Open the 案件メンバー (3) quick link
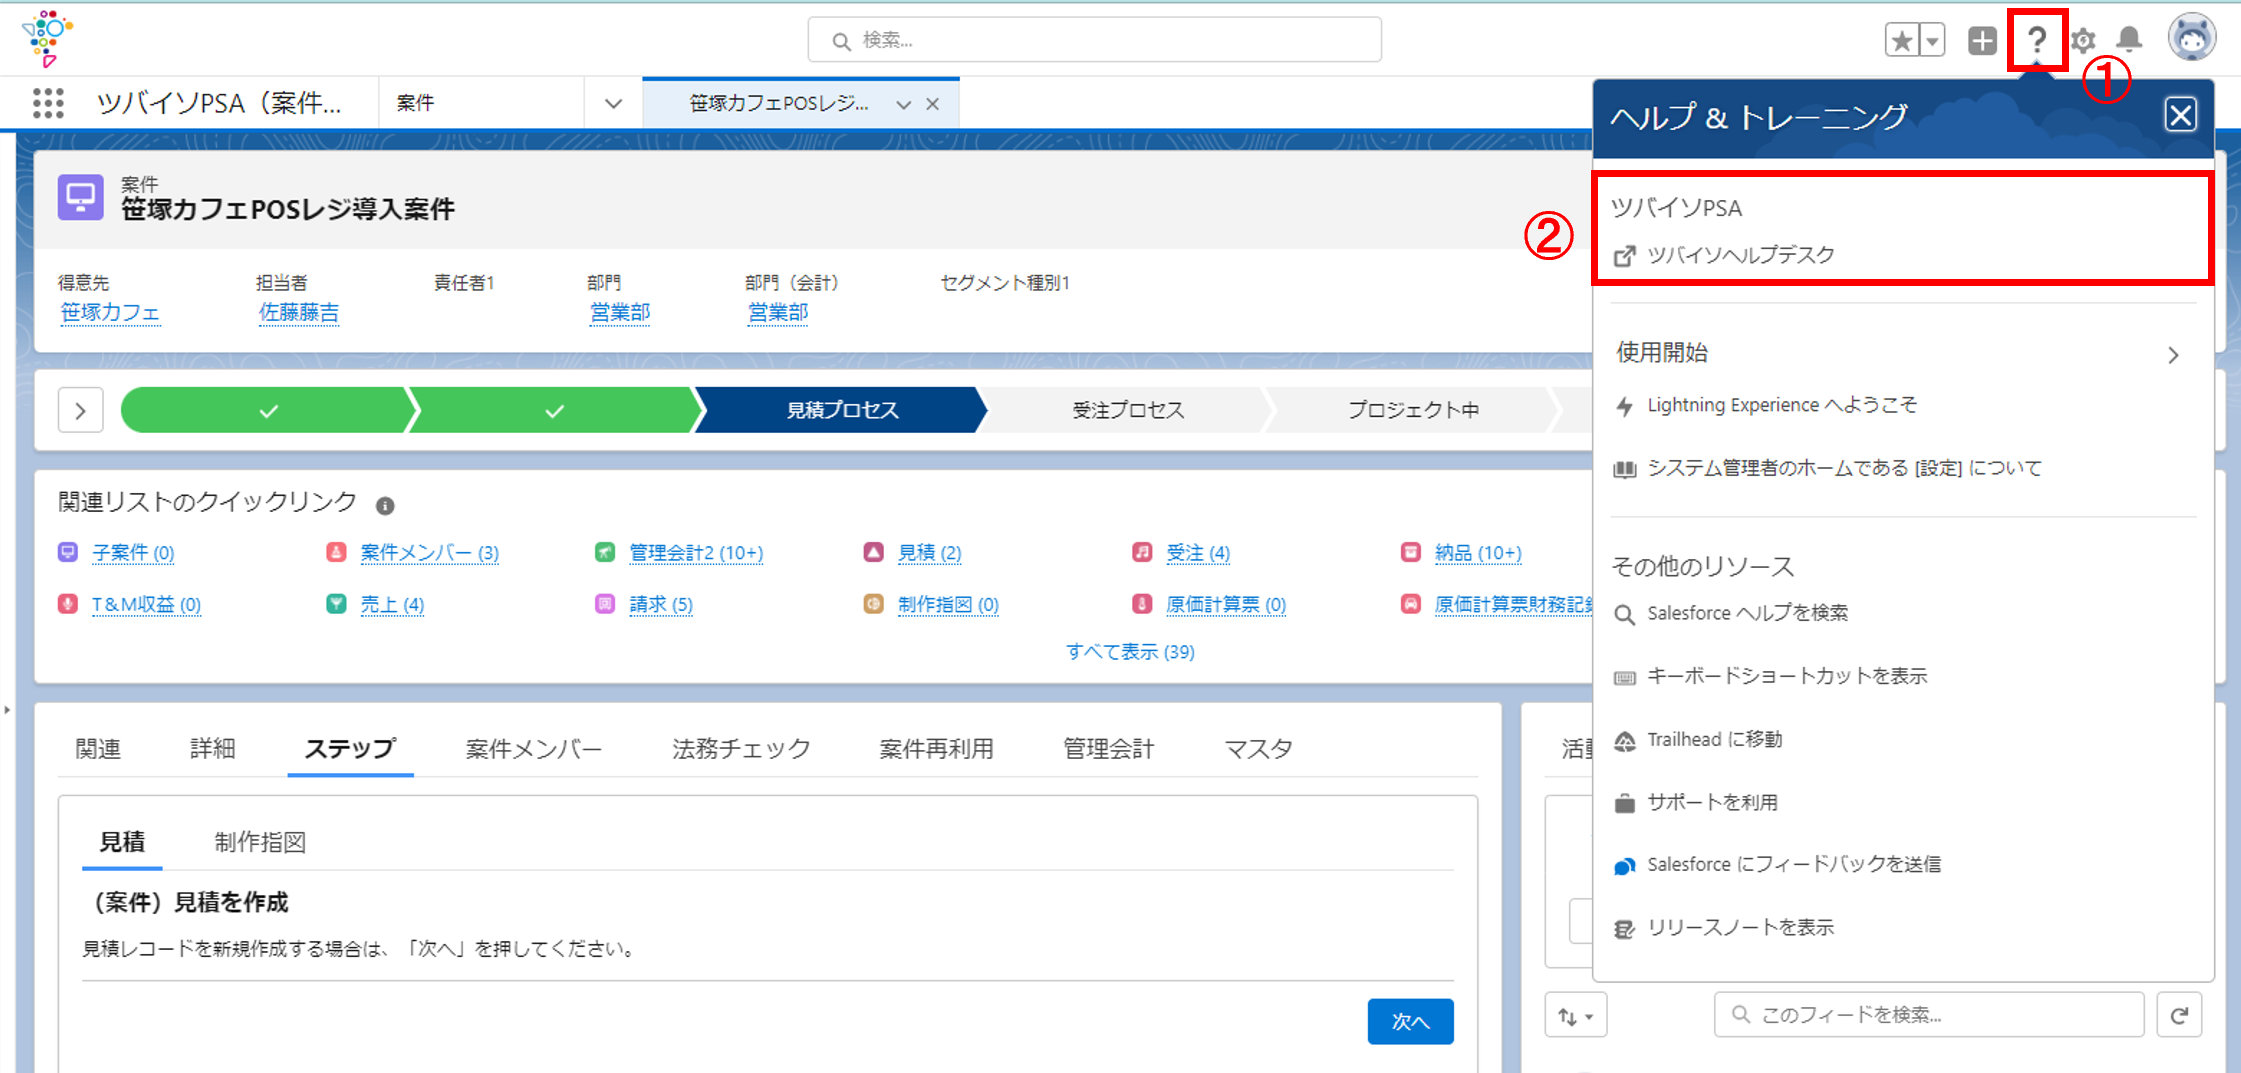Image resolution: width=2241 pixels, height=1073 pixels. [429, 552]
